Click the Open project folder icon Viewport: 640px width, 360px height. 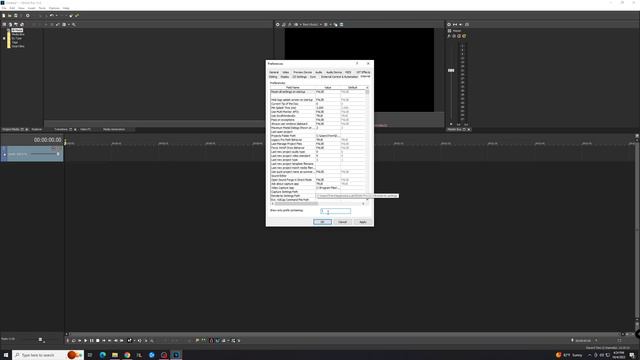pos(10,16)
